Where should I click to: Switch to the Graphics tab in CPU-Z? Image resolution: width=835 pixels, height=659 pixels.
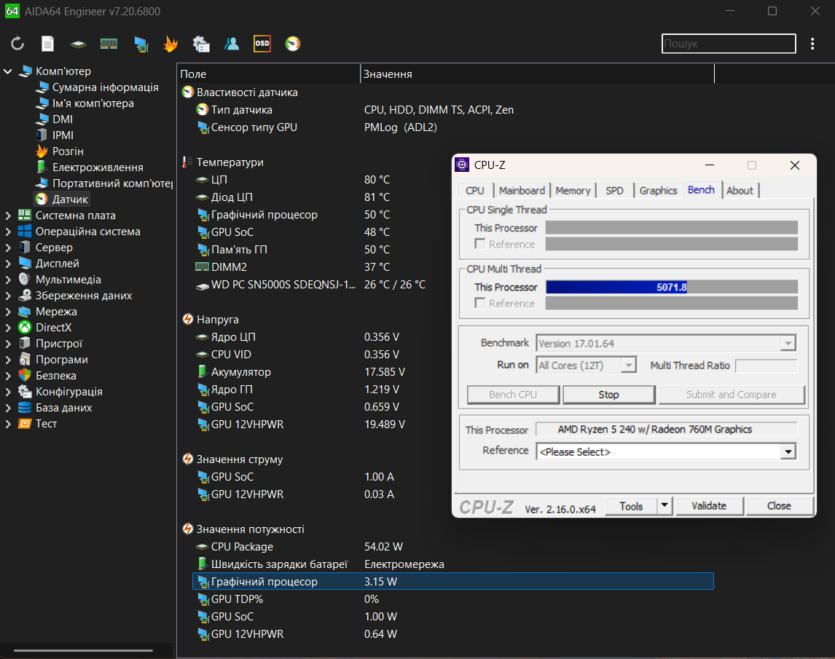658,190
